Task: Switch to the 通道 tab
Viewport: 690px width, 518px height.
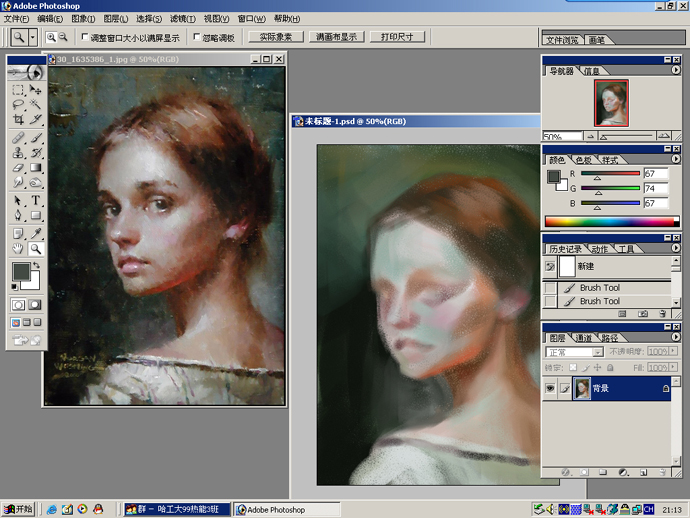Action: (x=584, y=338)
